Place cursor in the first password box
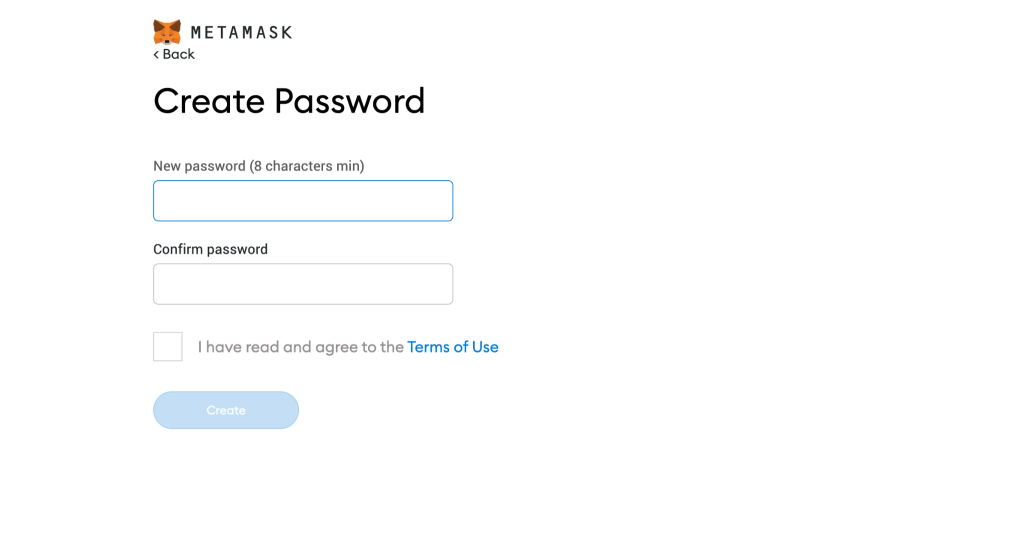 pyautogui.click(x=303, y=201)
